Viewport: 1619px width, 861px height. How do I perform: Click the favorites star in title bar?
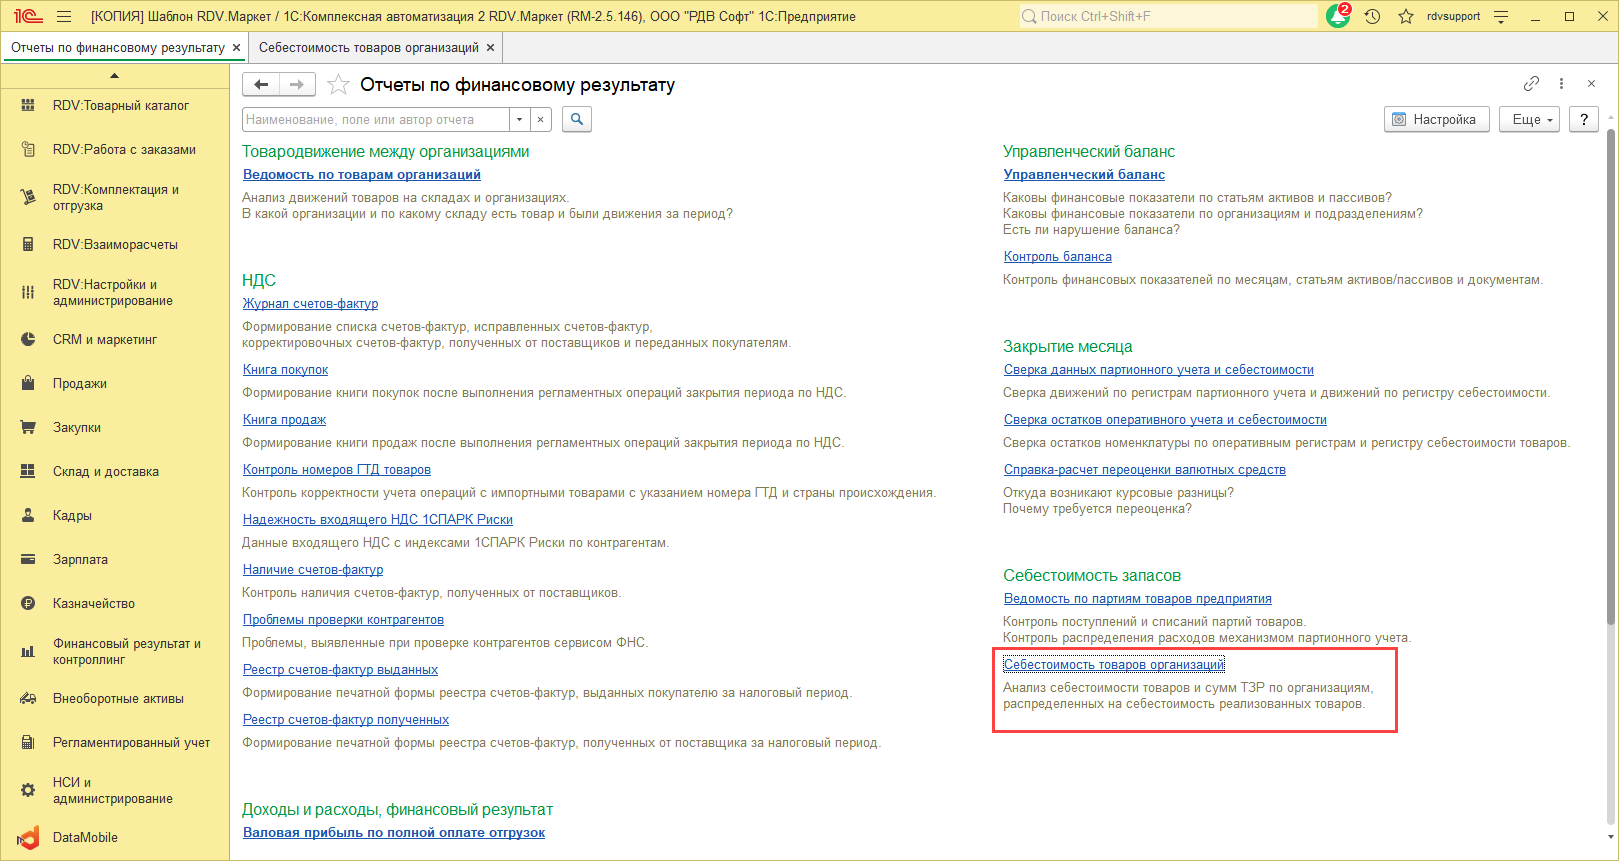point(1406,17)
